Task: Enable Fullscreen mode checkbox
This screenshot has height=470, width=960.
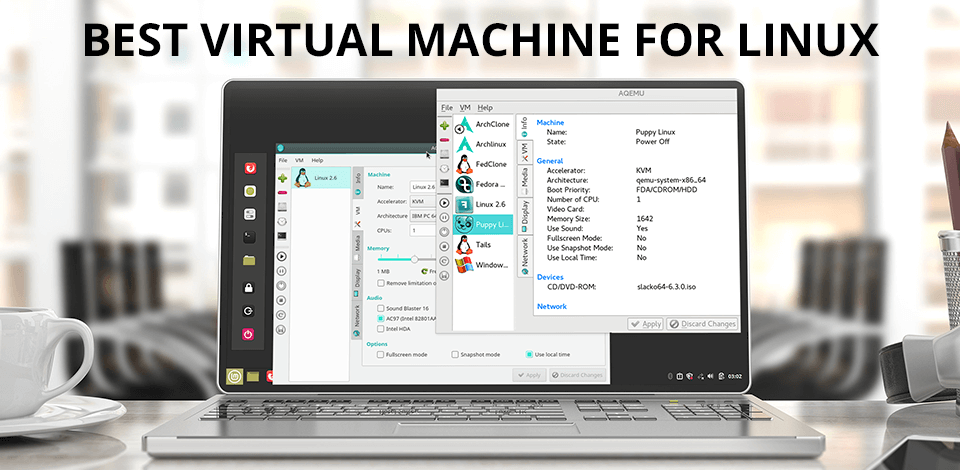Action: click(x=381, y=354)
